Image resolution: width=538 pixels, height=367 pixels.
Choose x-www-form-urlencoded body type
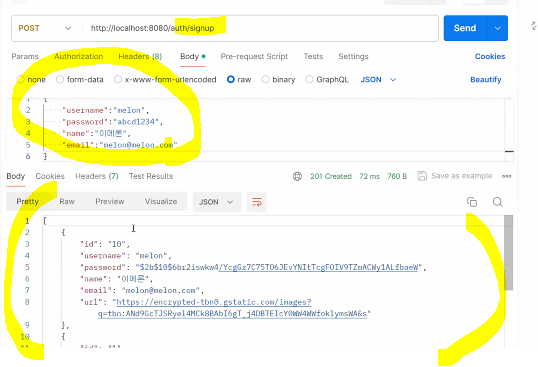(x=118, y=80)
